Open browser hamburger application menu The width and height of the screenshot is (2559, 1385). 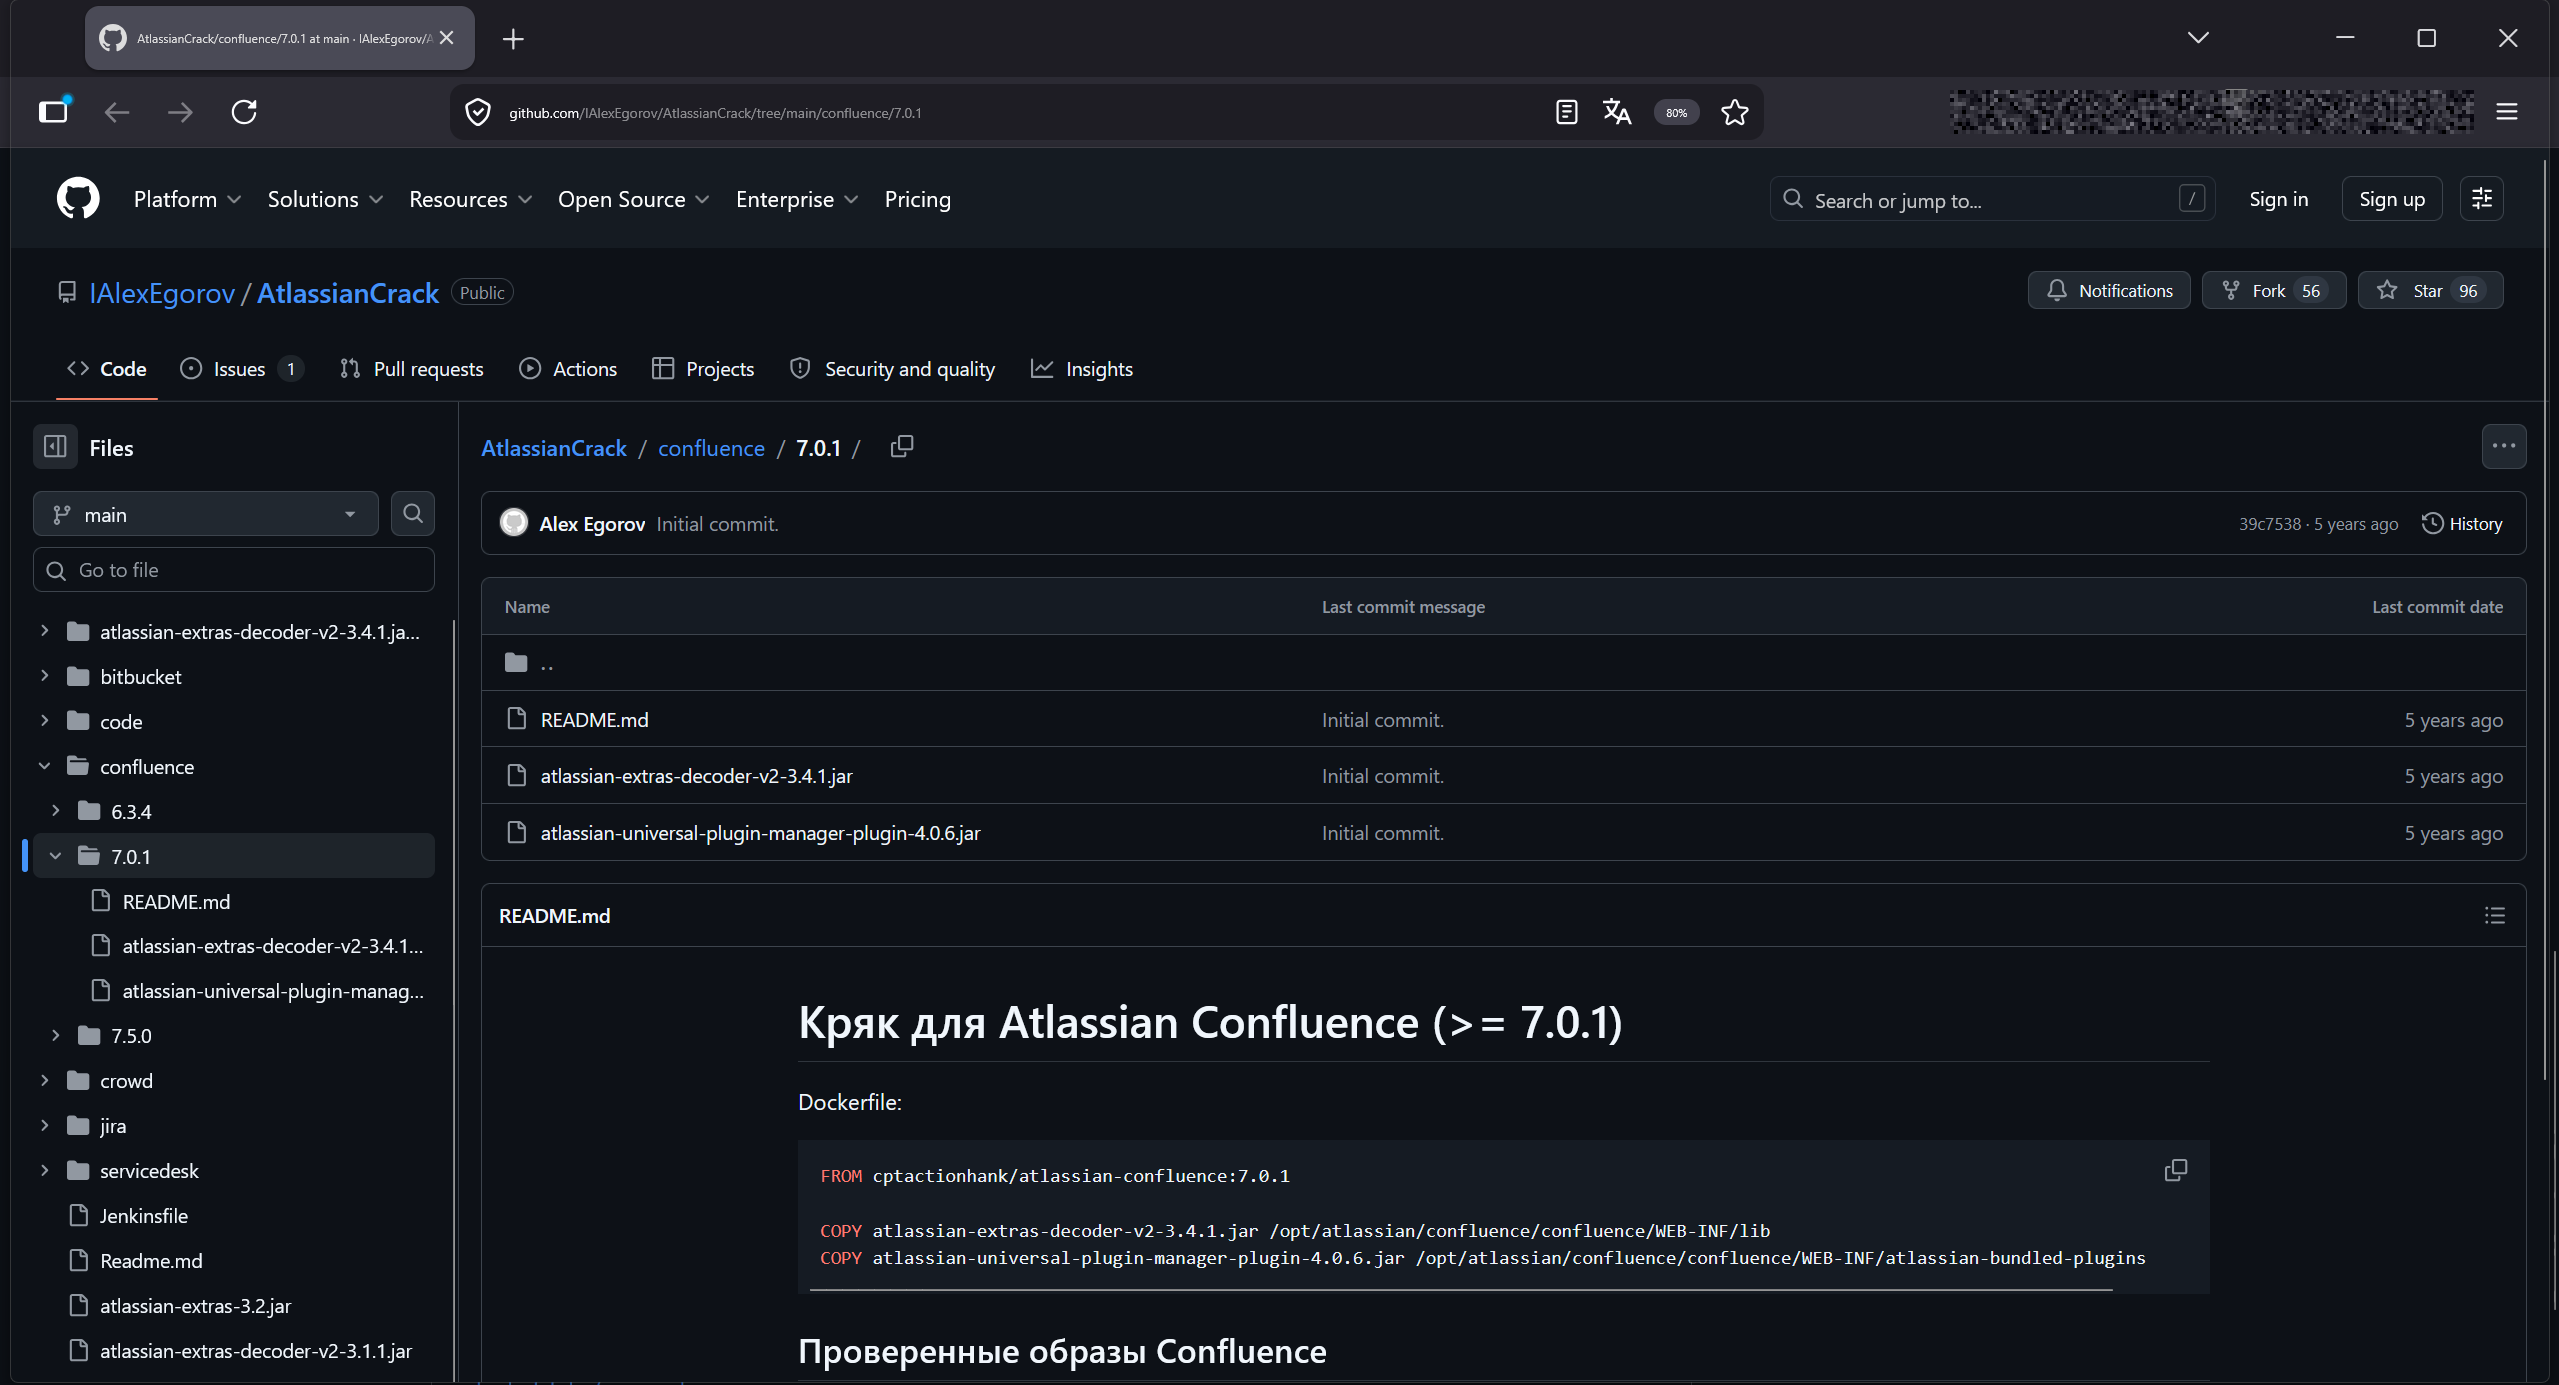(x=2506, y=112)
